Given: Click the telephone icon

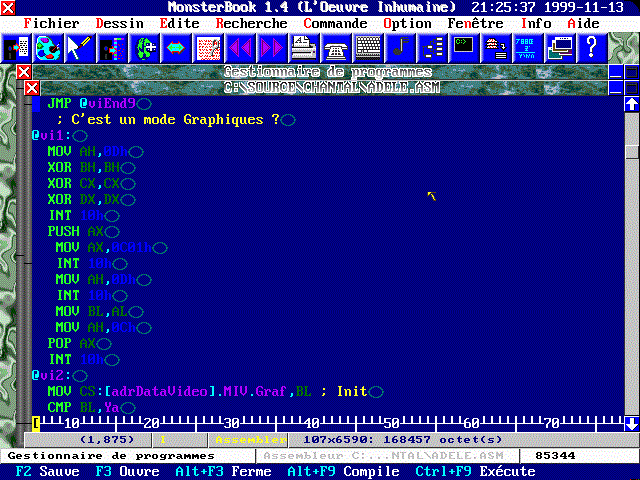Looking at the screenshot, I should [x=336, y=48].
